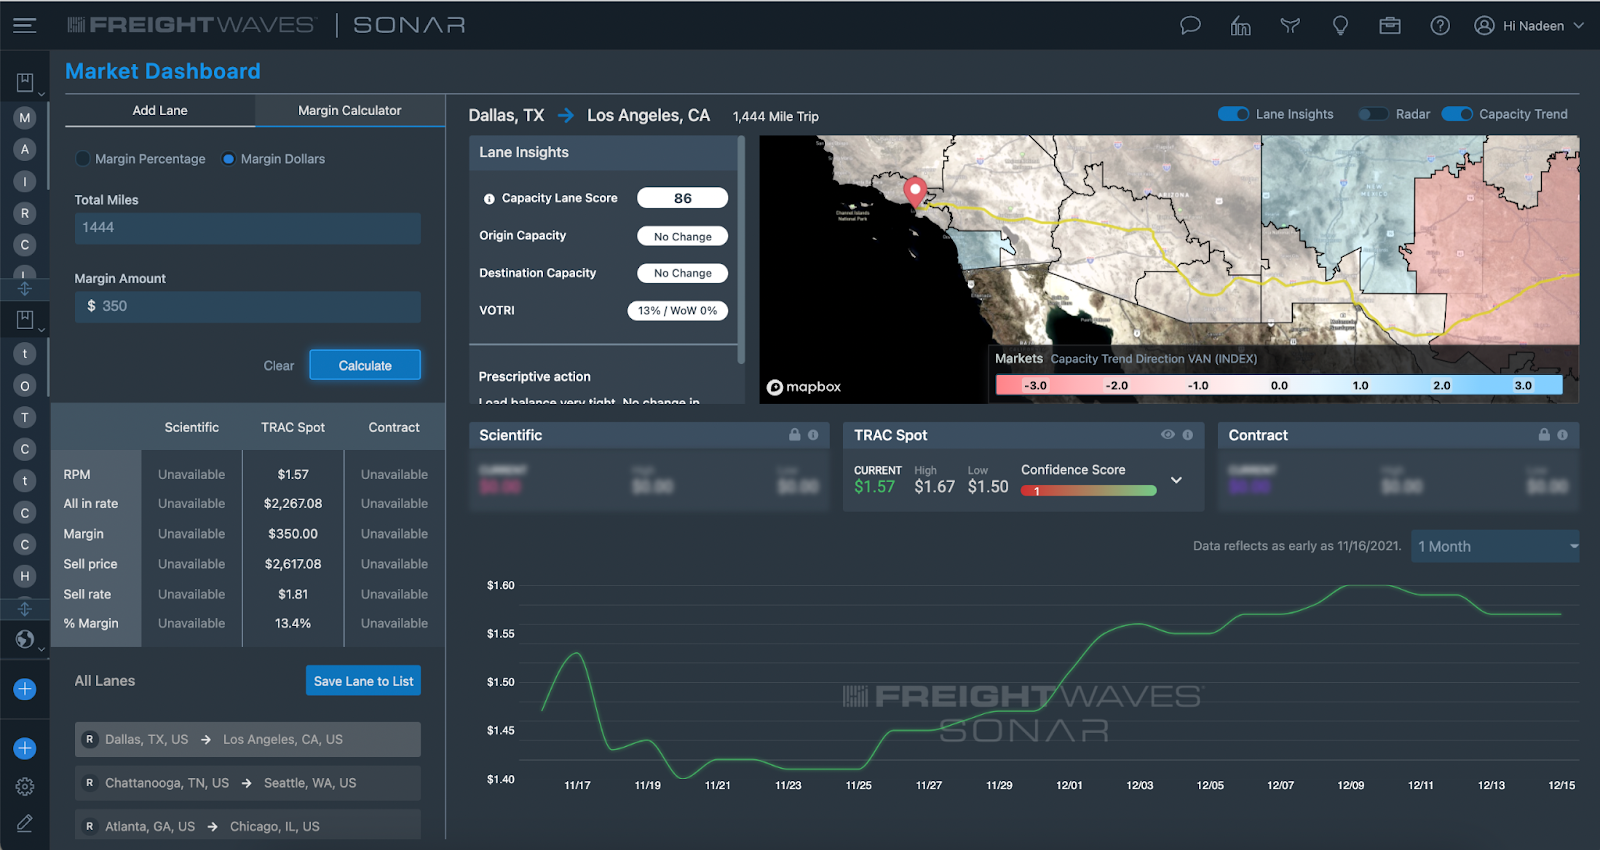Expand the TRAC Spot confidence score chevron
The width and height of the screenshot is (1600, 850).
point(1177,480)
